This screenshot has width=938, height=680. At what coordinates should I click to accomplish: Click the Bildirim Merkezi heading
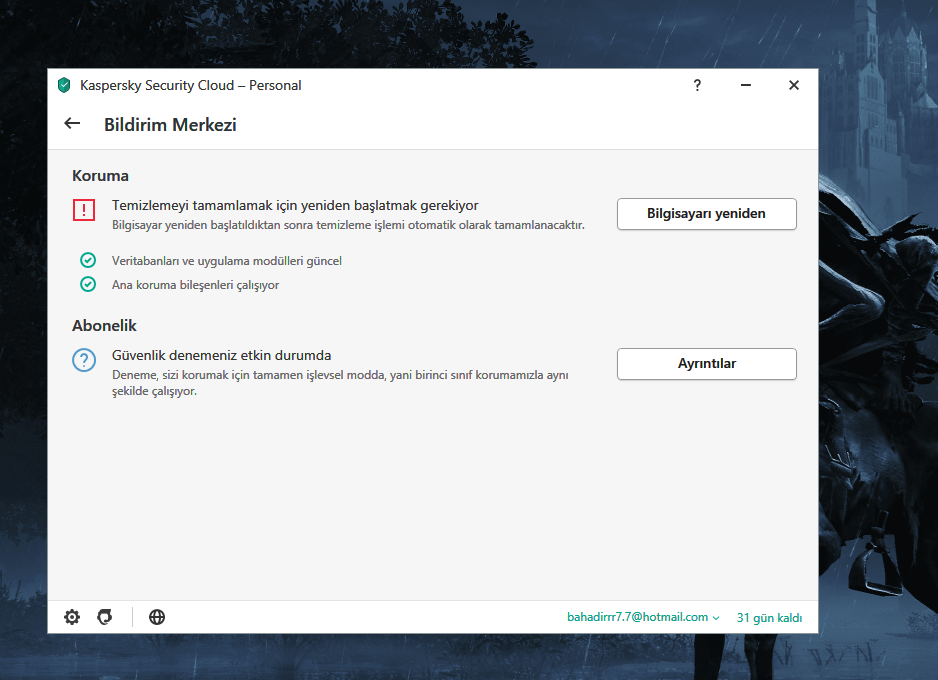point(170,124)
